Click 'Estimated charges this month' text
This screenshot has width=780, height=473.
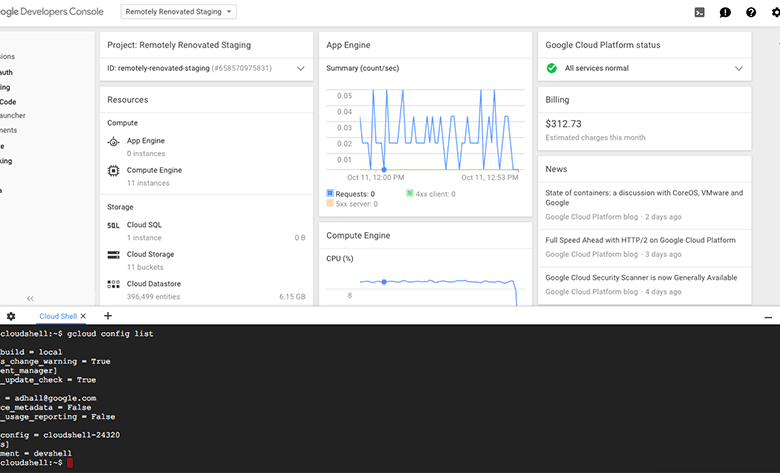click(x=595, y=138)
